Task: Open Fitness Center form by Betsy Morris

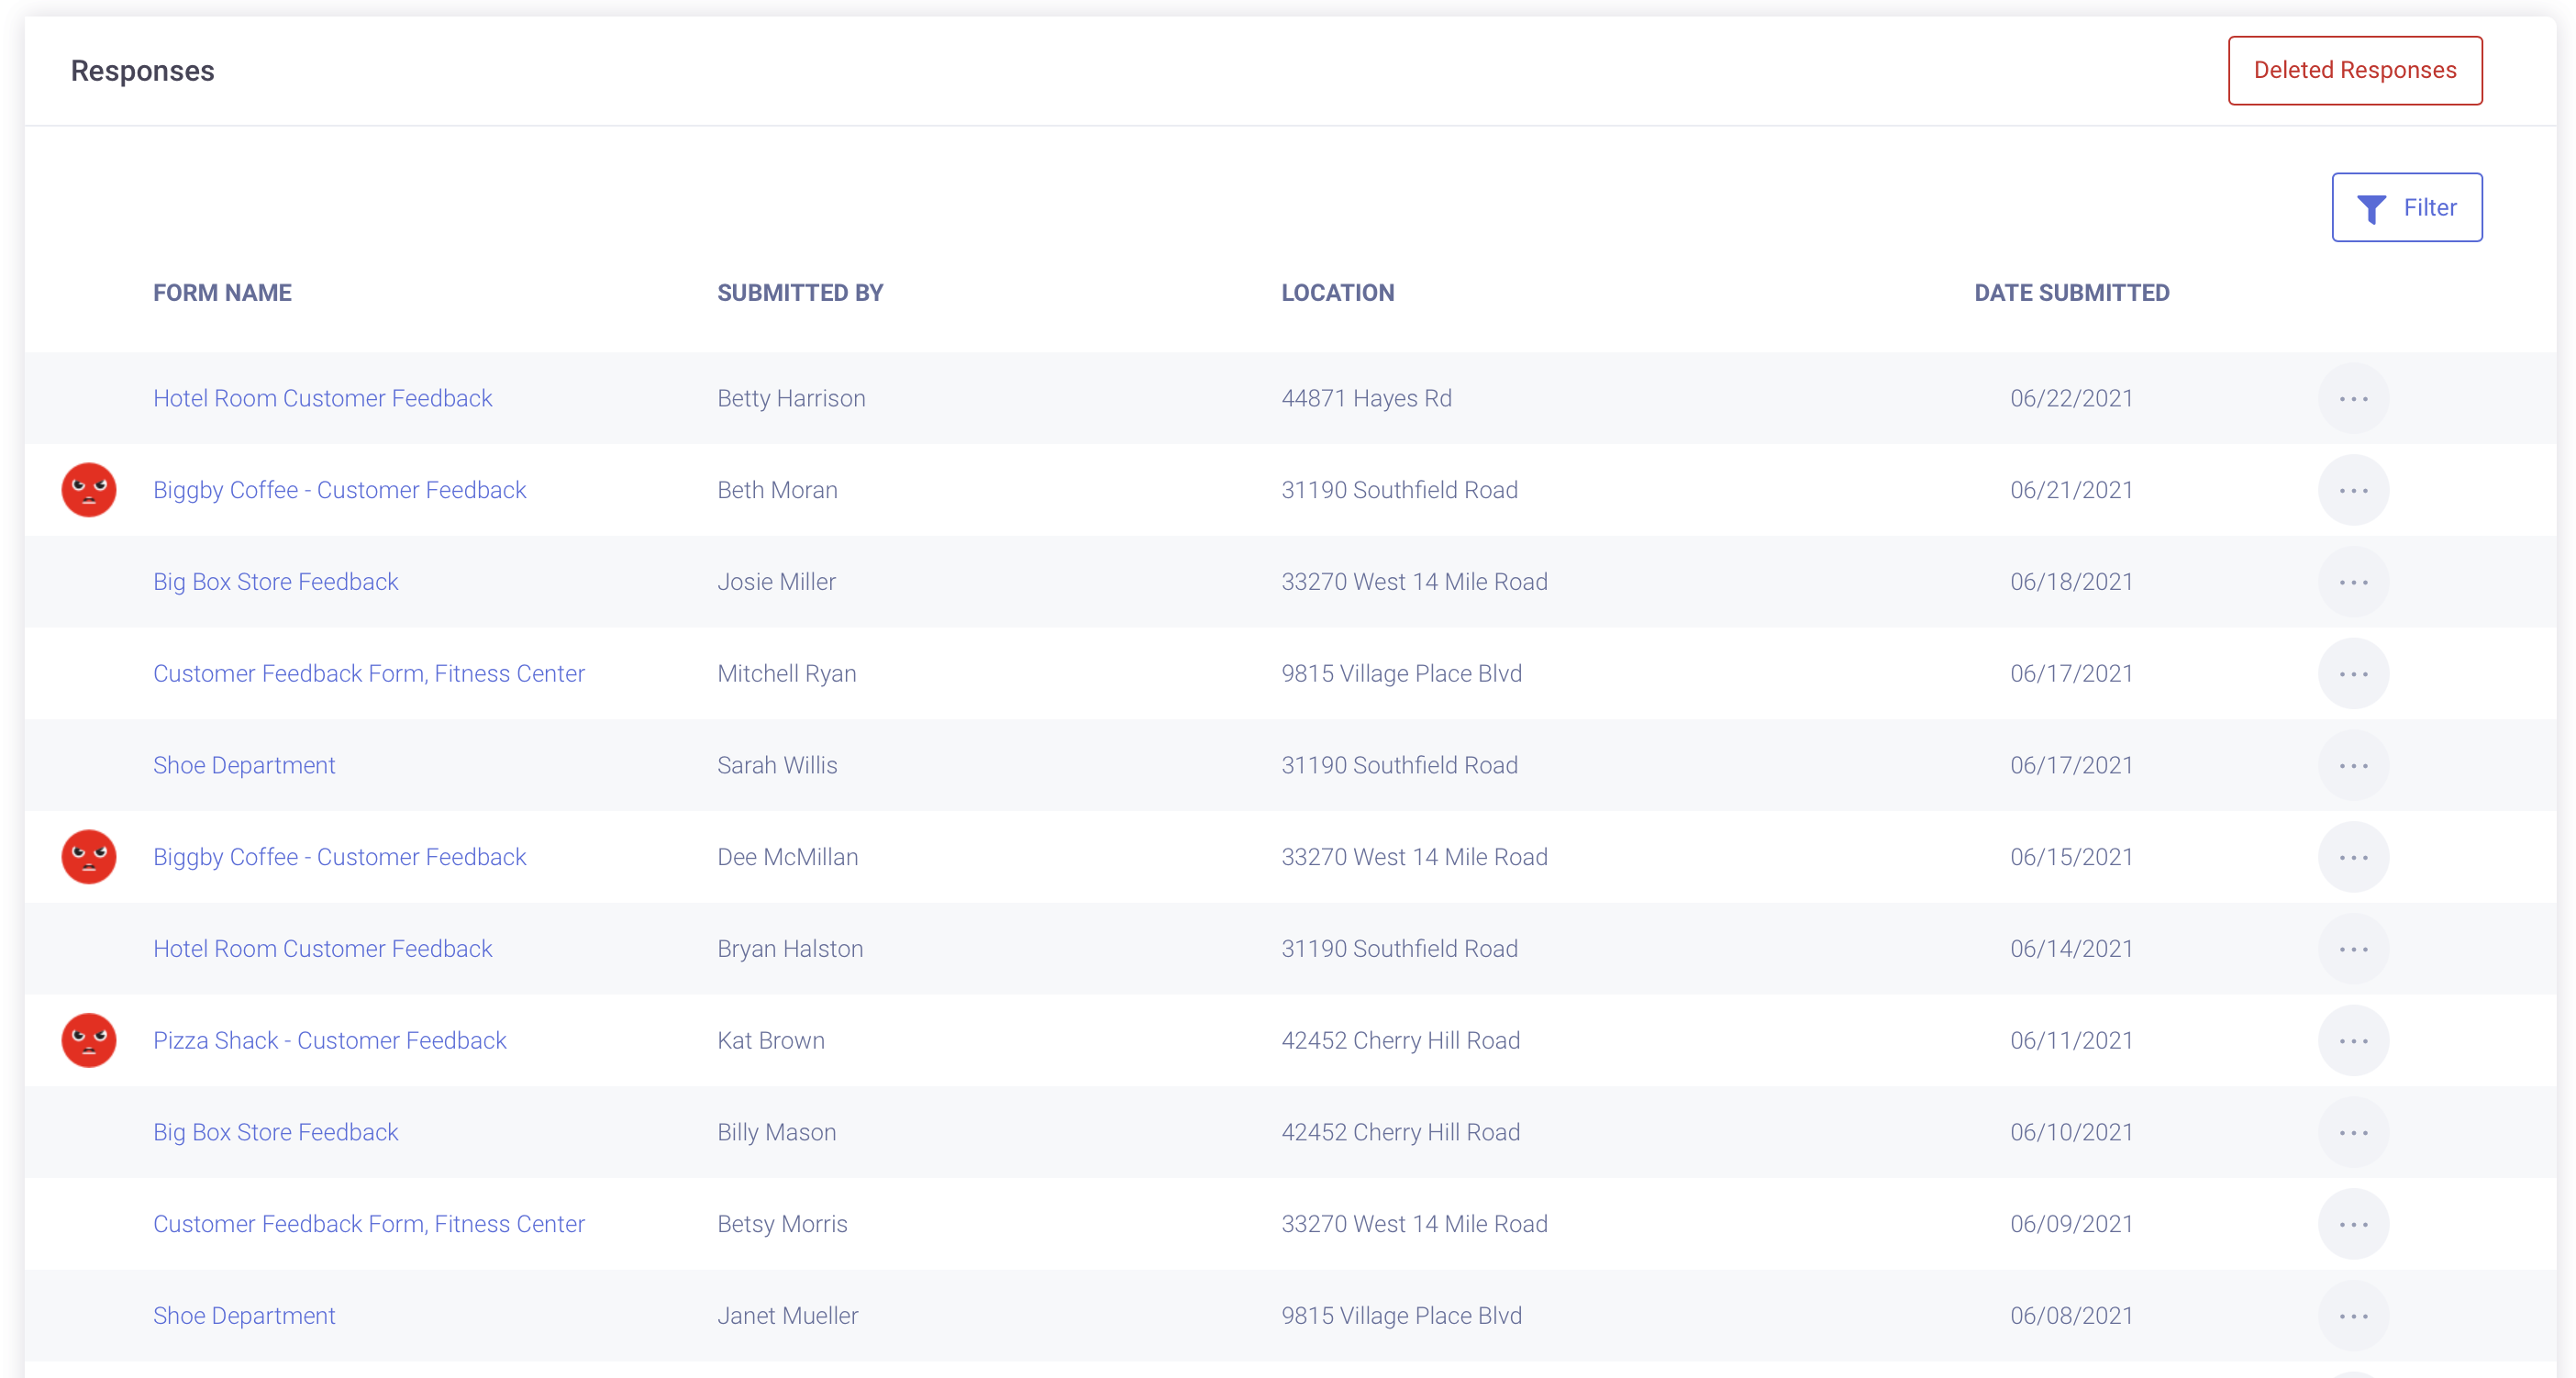Action: point(368,1224)
